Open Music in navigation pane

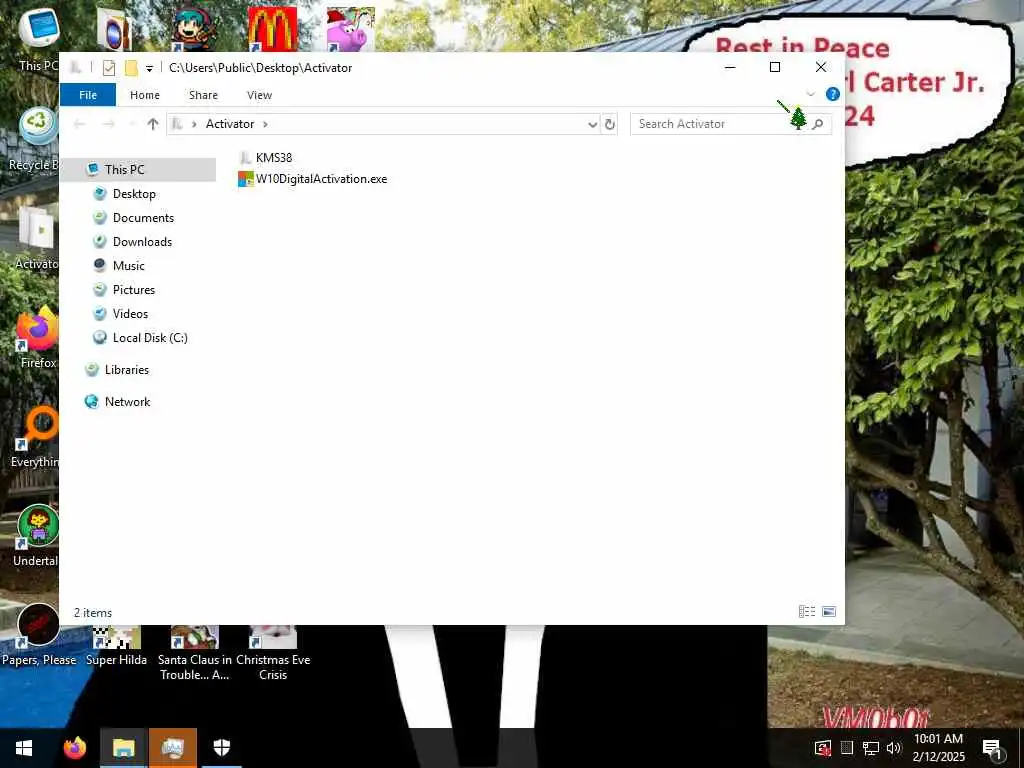click(x=129, y=266)
